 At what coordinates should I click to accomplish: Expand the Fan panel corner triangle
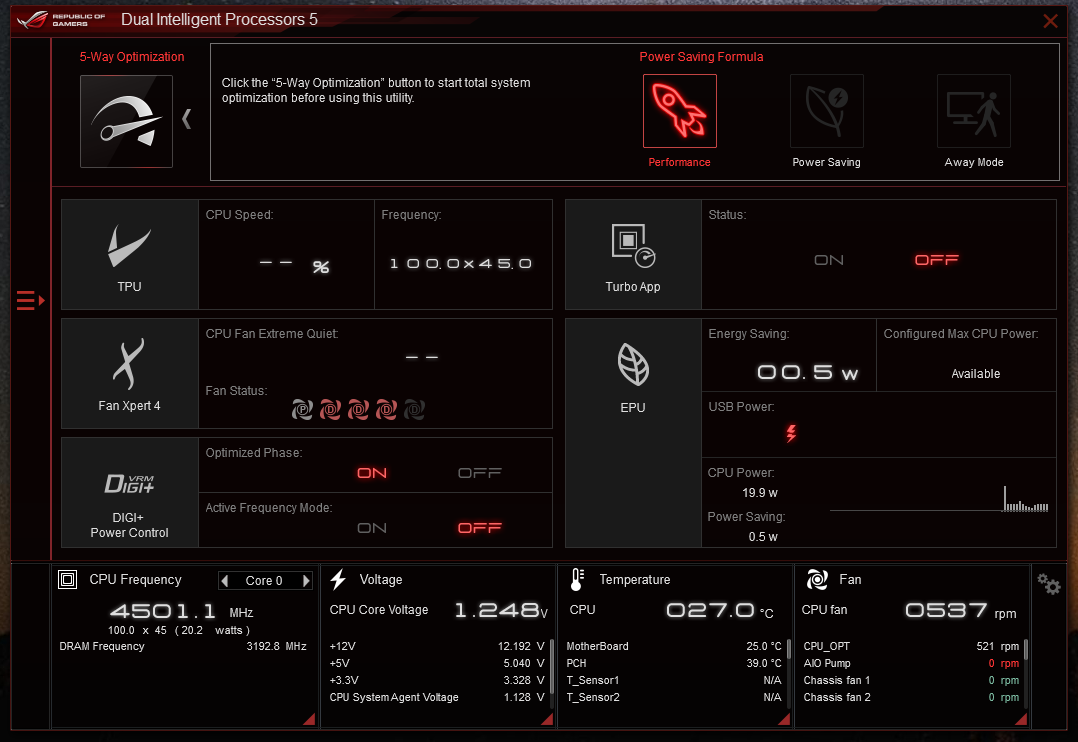(x=1022, y=719)
